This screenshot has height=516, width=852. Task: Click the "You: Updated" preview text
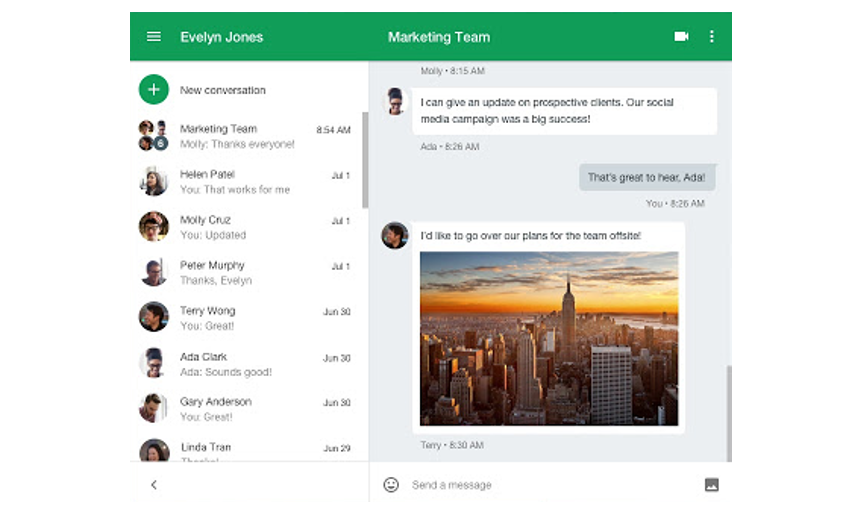point(213,235)
